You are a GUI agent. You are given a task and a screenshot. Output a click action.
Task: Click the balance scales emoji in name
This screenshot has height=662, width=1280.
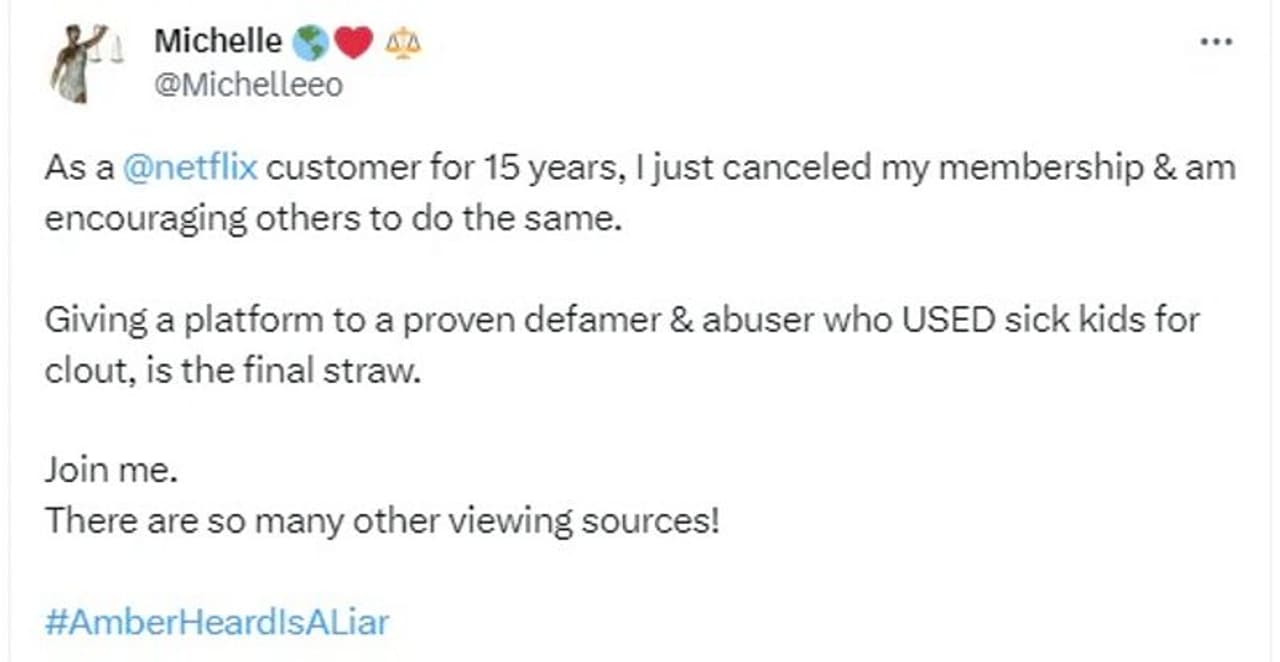click(x=404, y=42)
